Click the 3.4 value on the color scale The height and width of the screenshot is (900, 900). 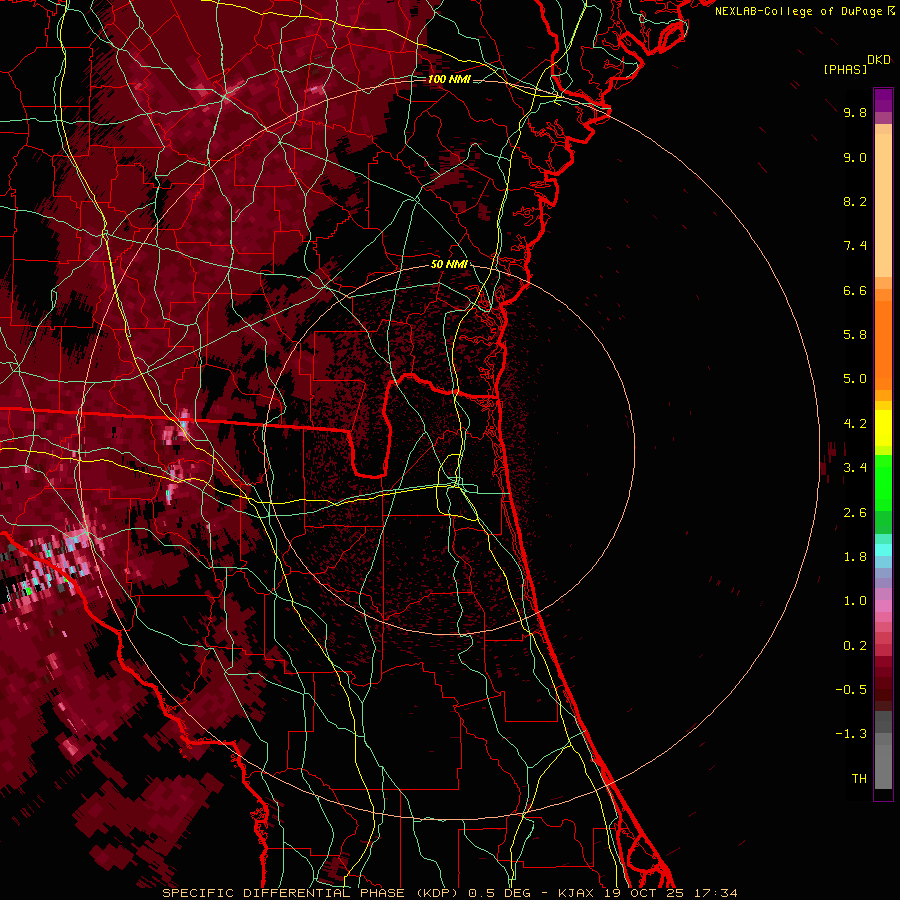click(855, 468)
